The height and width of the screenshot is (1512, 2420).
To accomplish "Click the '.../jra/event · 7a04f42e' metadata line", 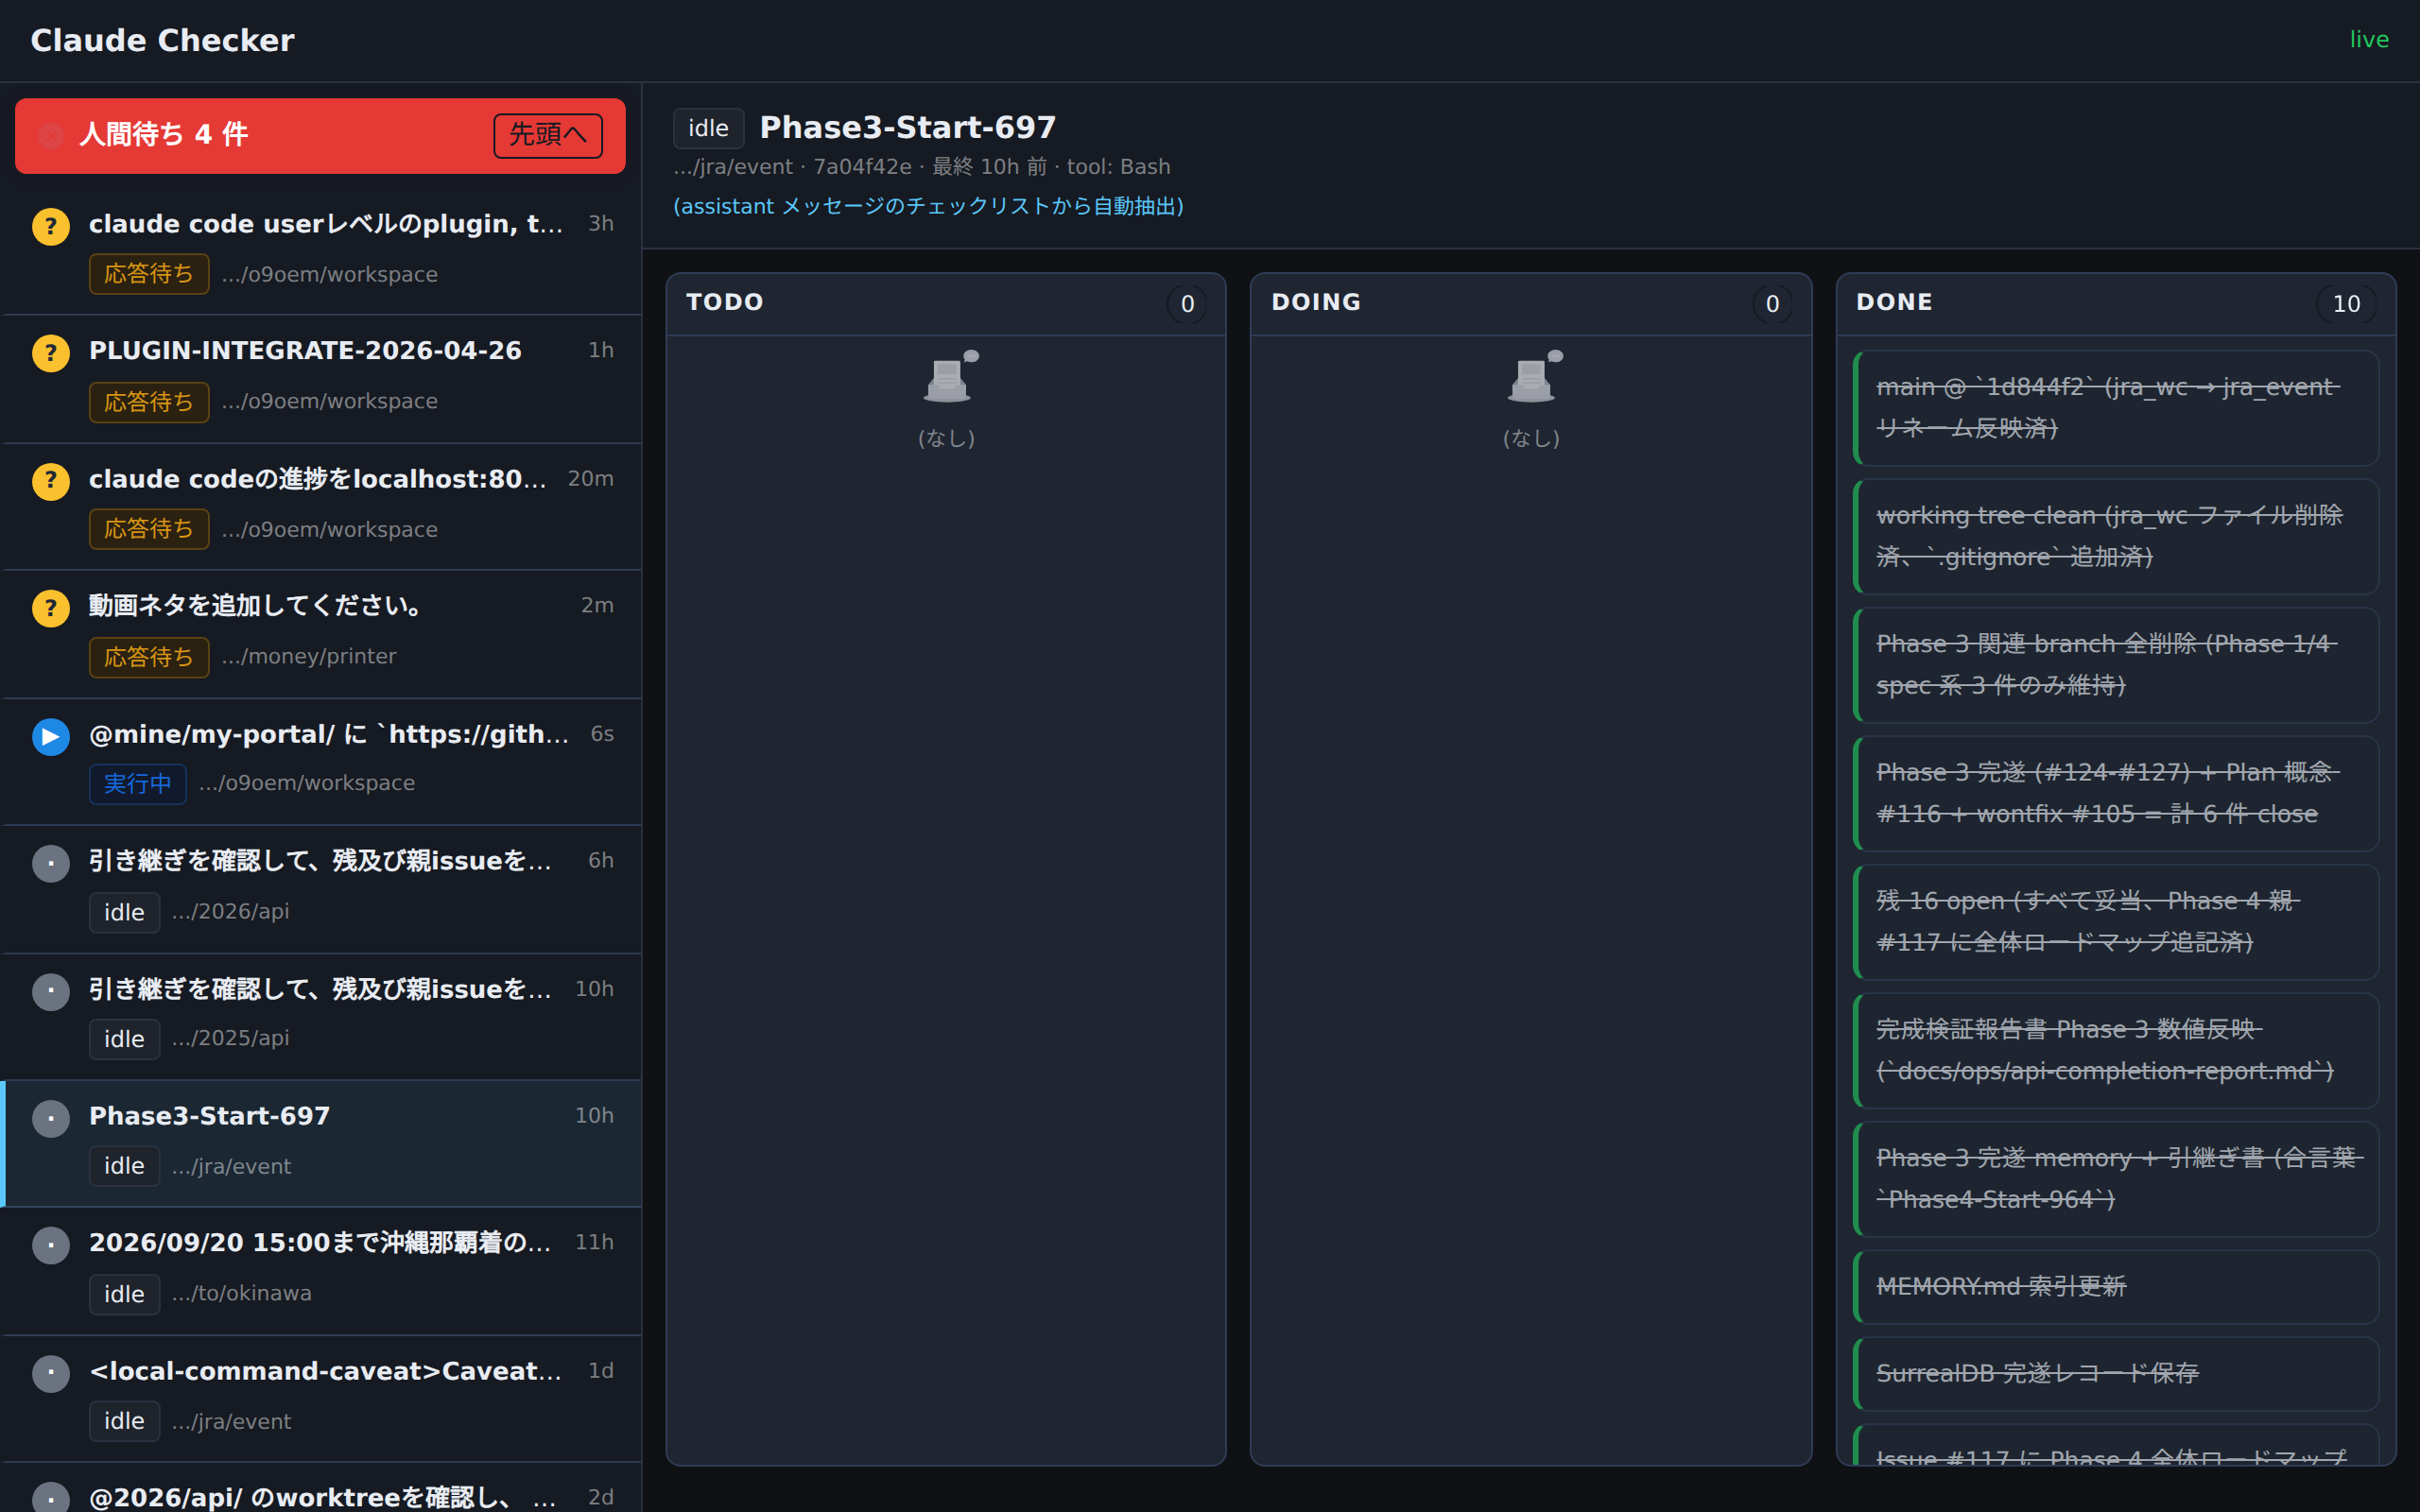I will (x=921, y=166).
